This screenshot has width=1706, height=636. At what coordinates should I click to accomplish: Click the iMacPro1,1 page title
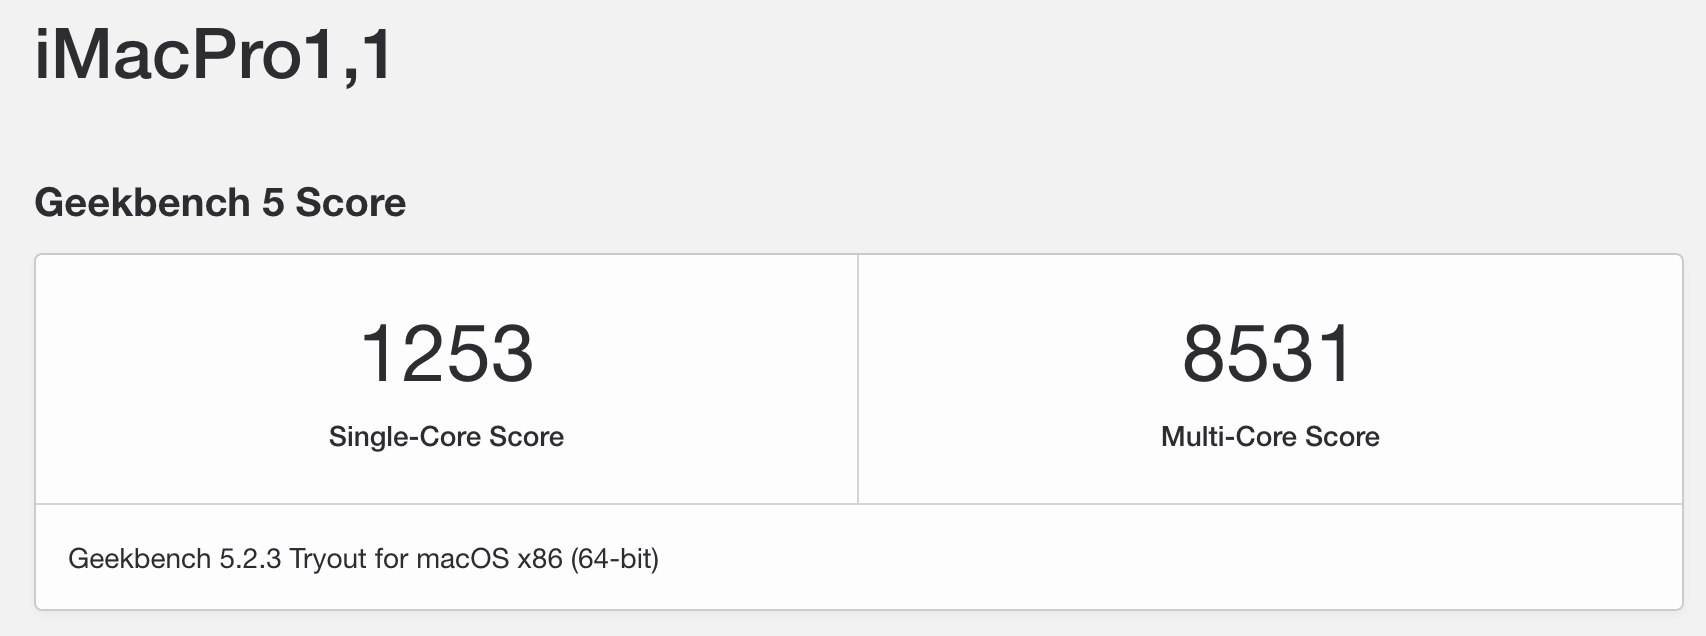click(x=214, y=54)
